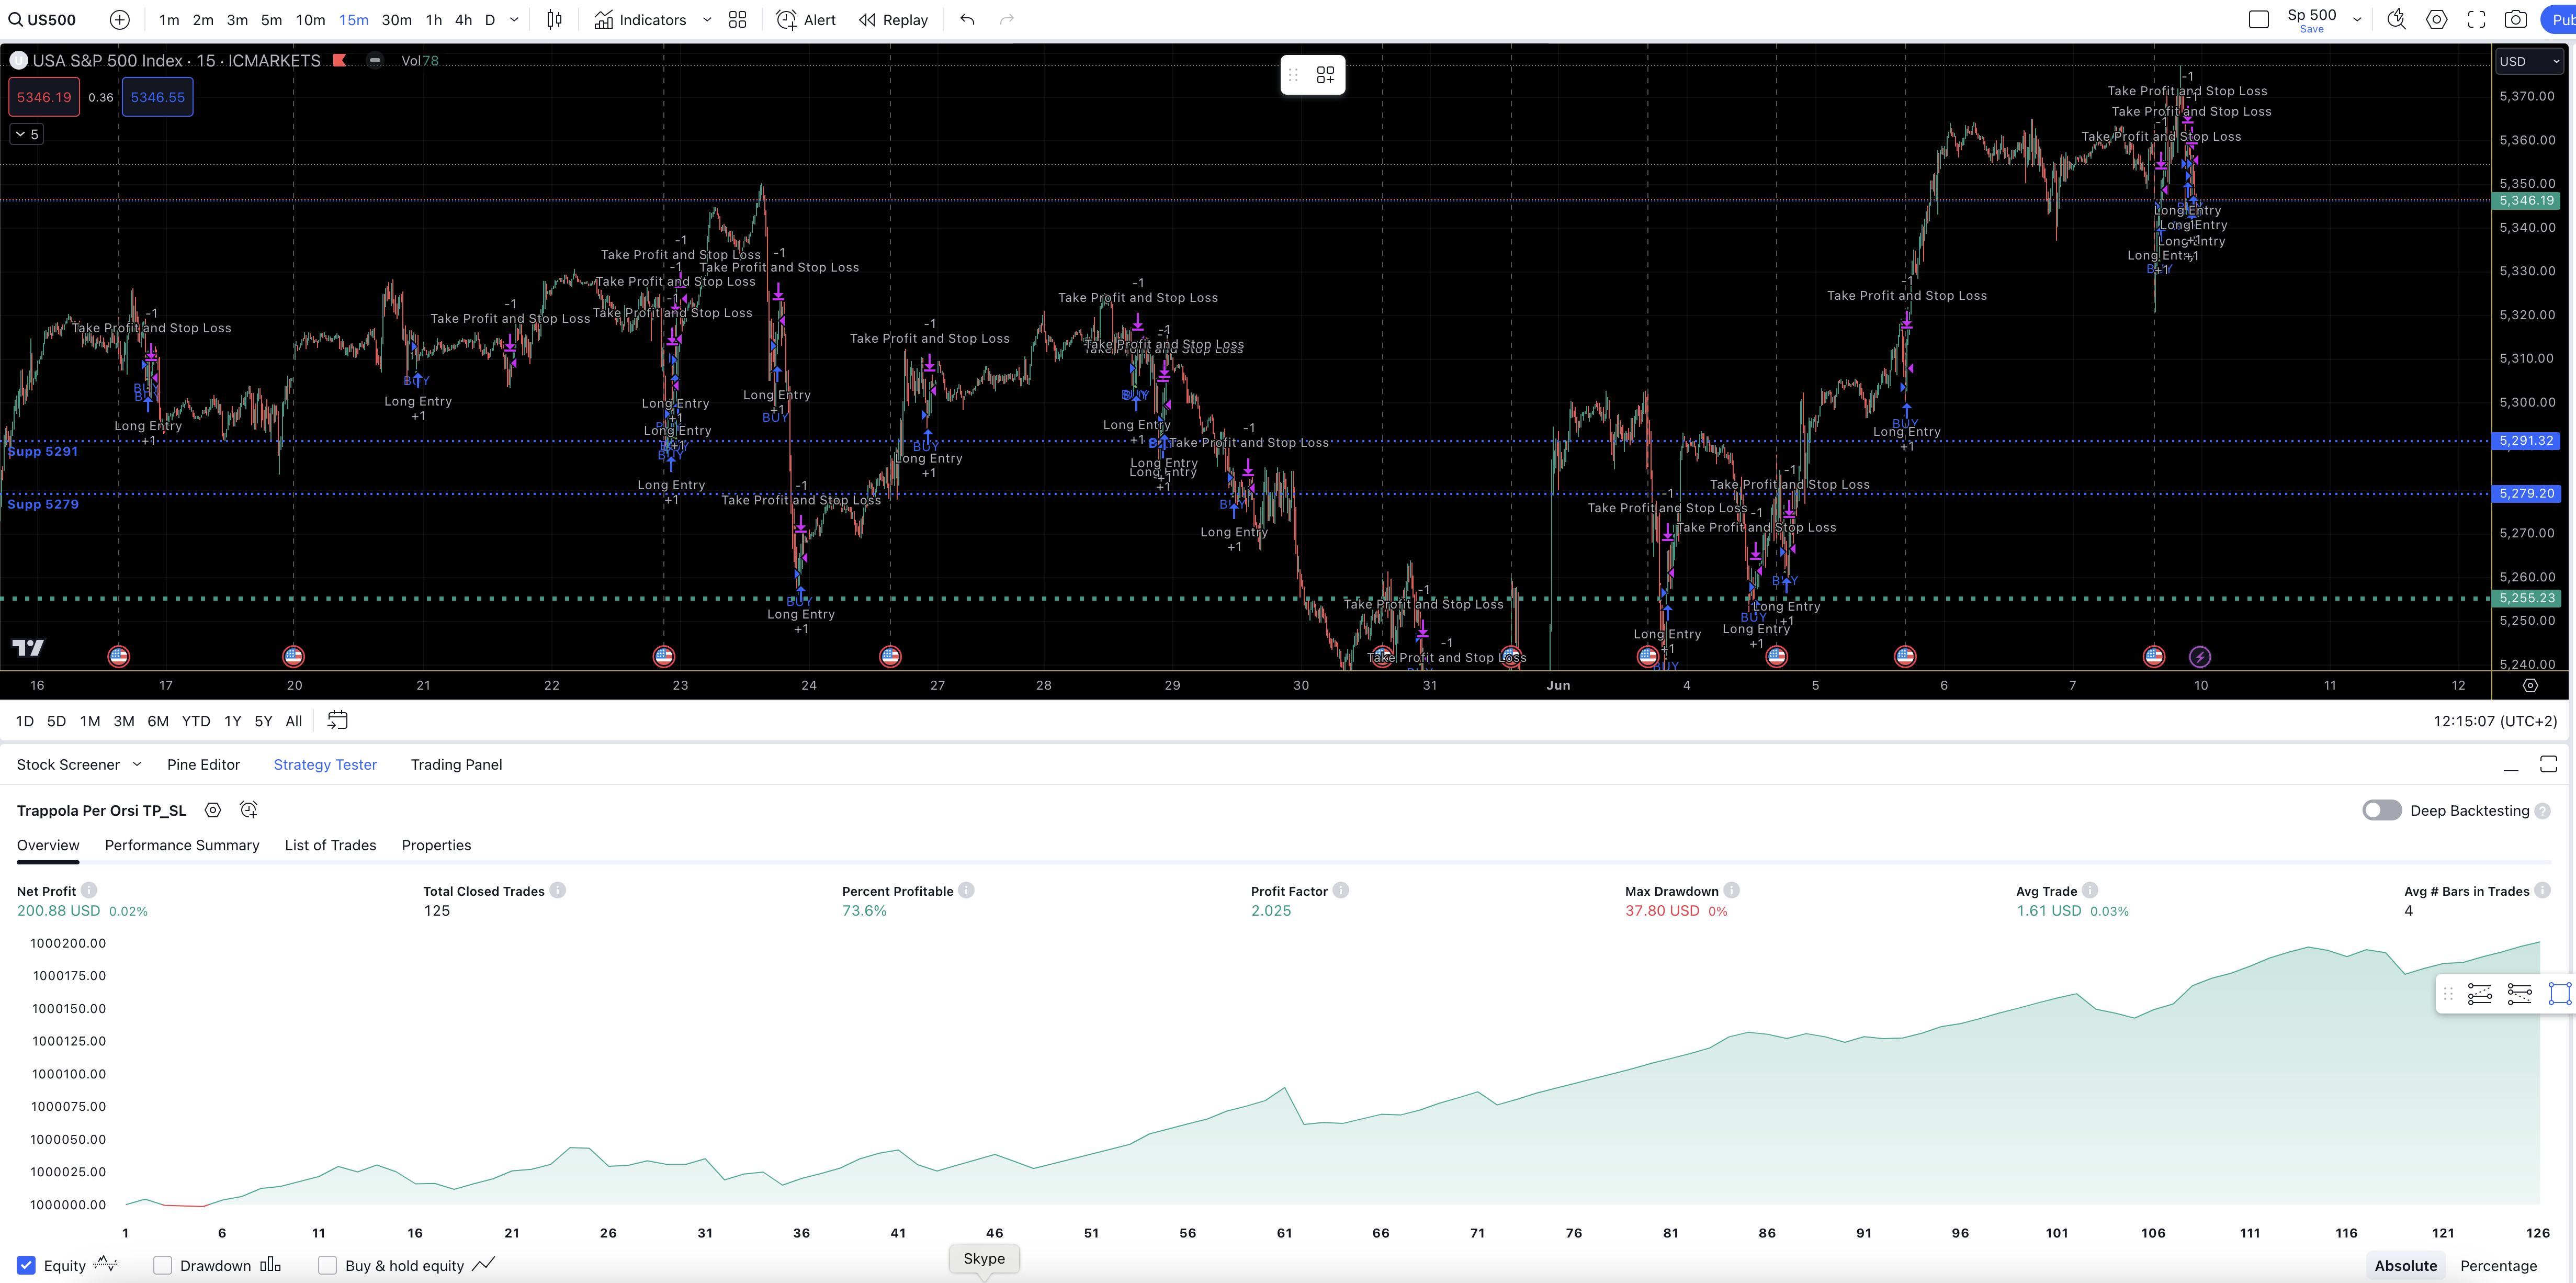Open the timeframe intervals dropdown arrow

(x=513, y=19)
